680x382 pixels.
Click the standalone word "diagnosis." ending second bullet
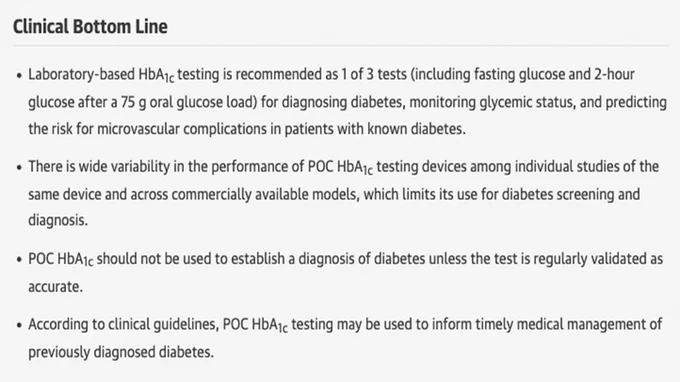(58, 220)
